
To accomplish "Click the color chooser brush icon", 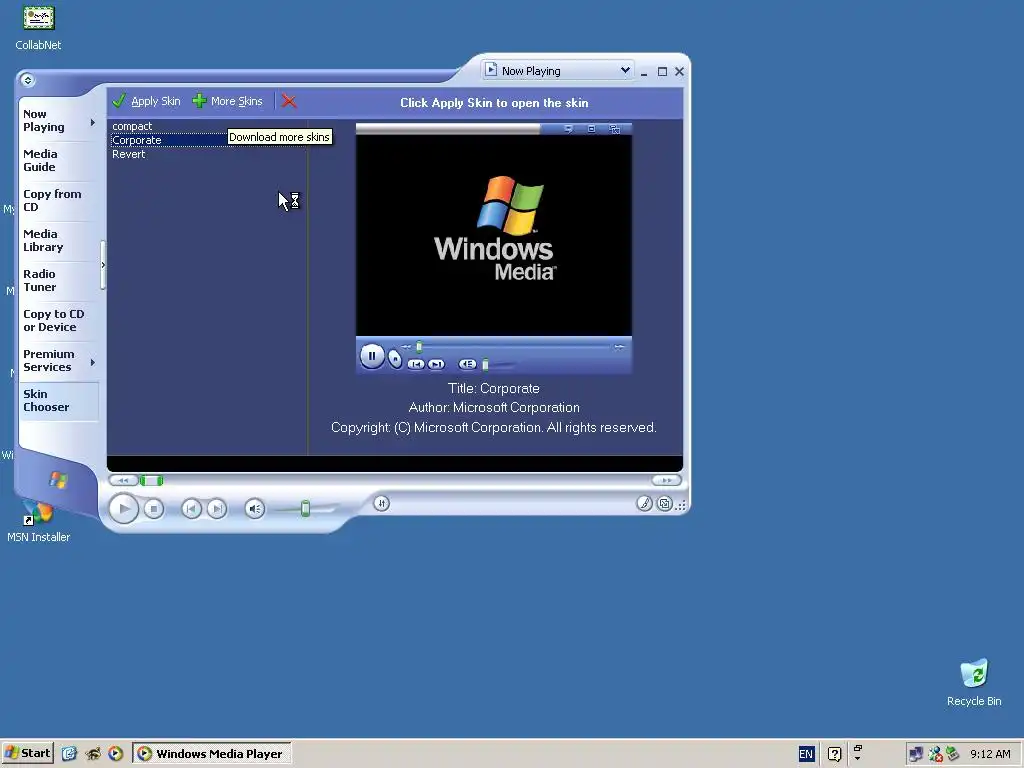I will (x=645, y=504).
